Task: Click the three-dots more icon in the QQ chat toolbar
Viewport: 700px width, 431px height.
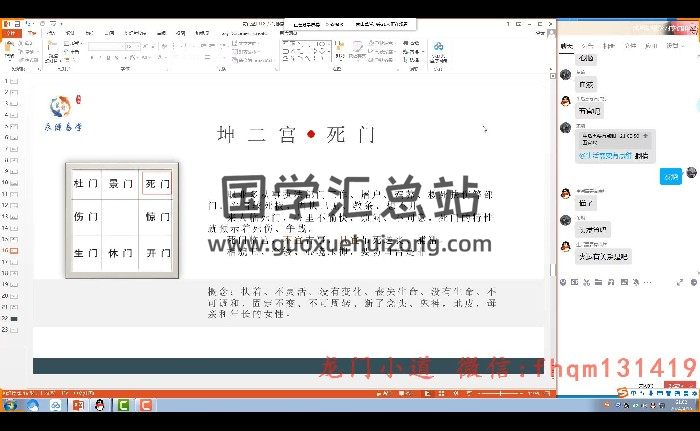Action: [x=648, y=282]
